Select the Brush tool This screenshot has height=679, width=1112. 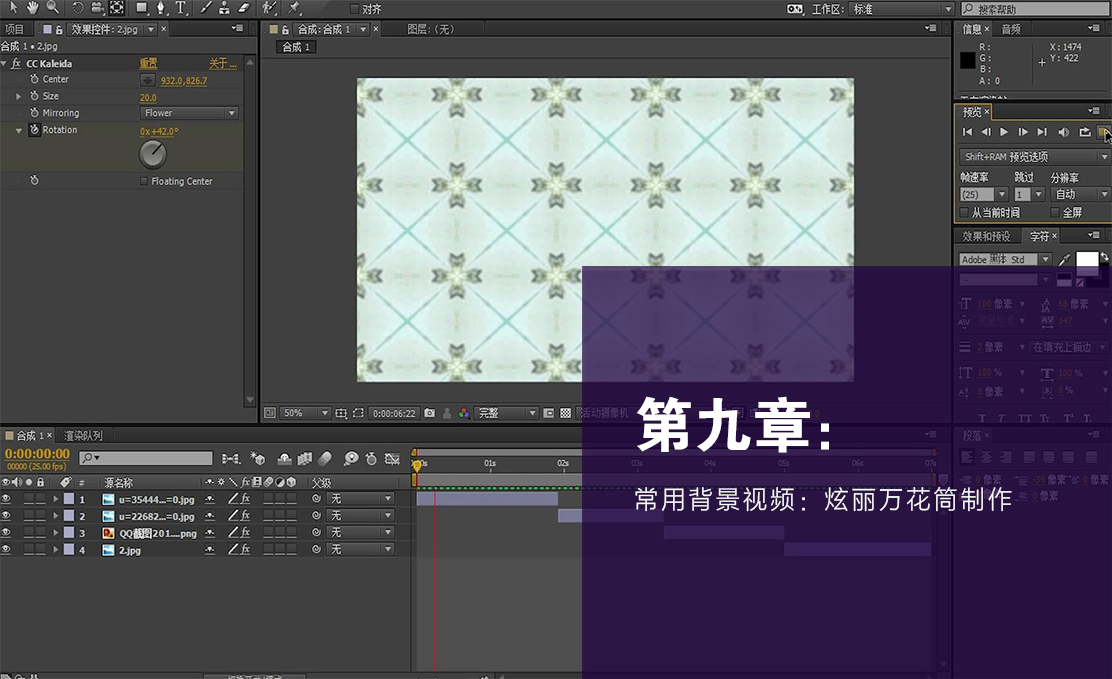coord(206,8)
